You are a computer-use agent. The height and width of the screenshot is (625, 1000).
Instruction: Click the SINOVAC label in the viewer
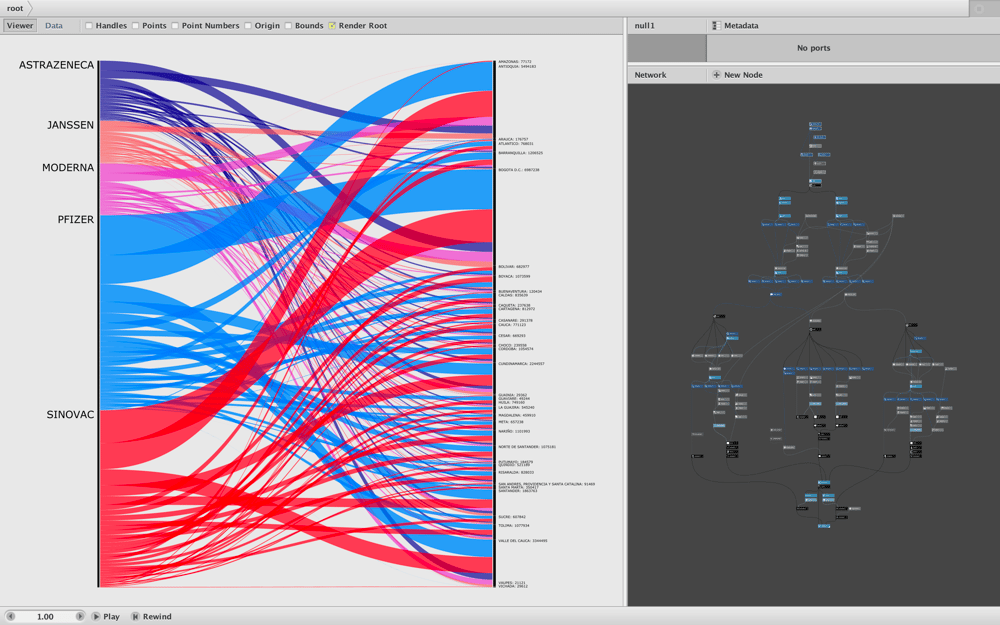tap(70, 415)
